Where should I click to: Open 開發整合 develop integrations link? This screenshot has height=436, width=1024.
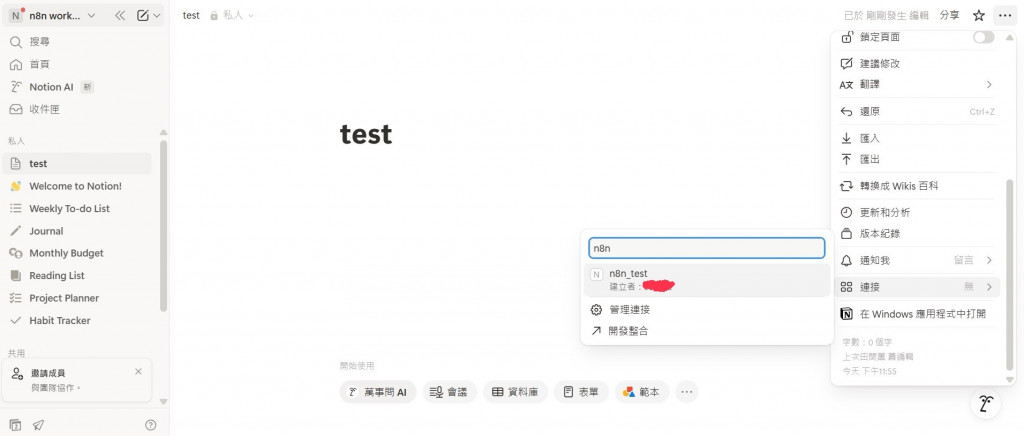707,331
